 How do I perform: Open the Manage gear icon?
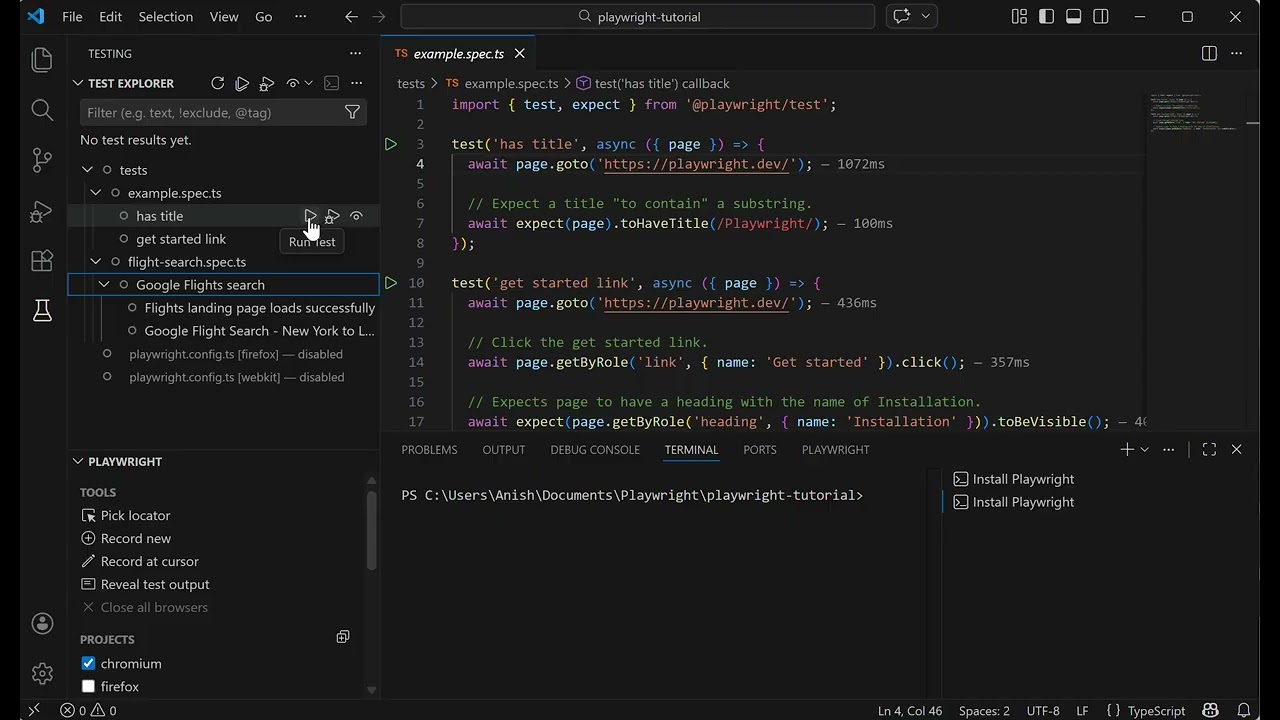click(42, 673)
